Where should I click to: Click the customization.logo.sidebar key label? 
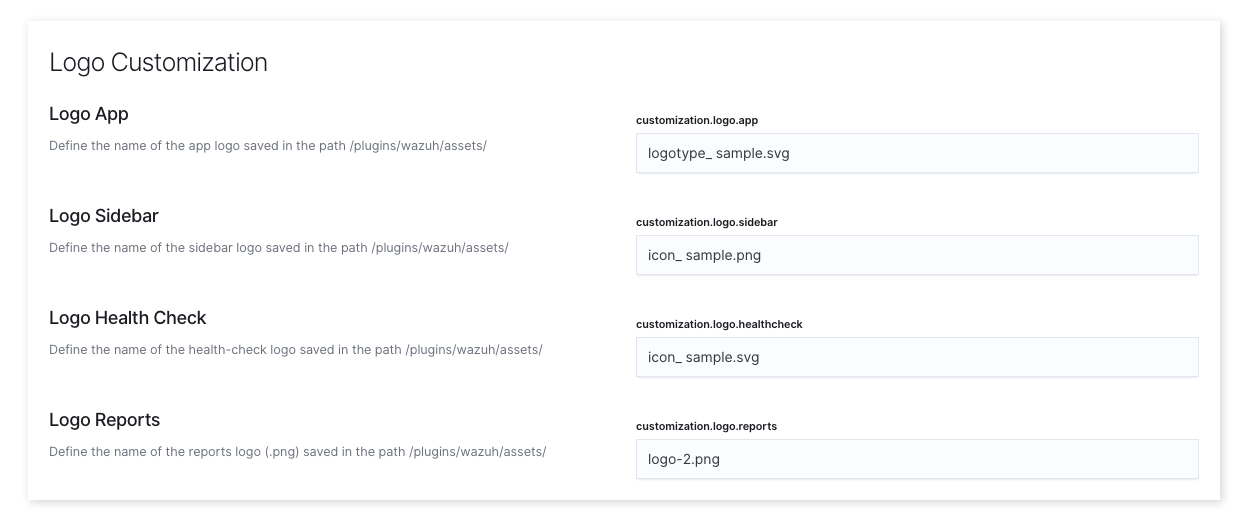coord(706,222)
